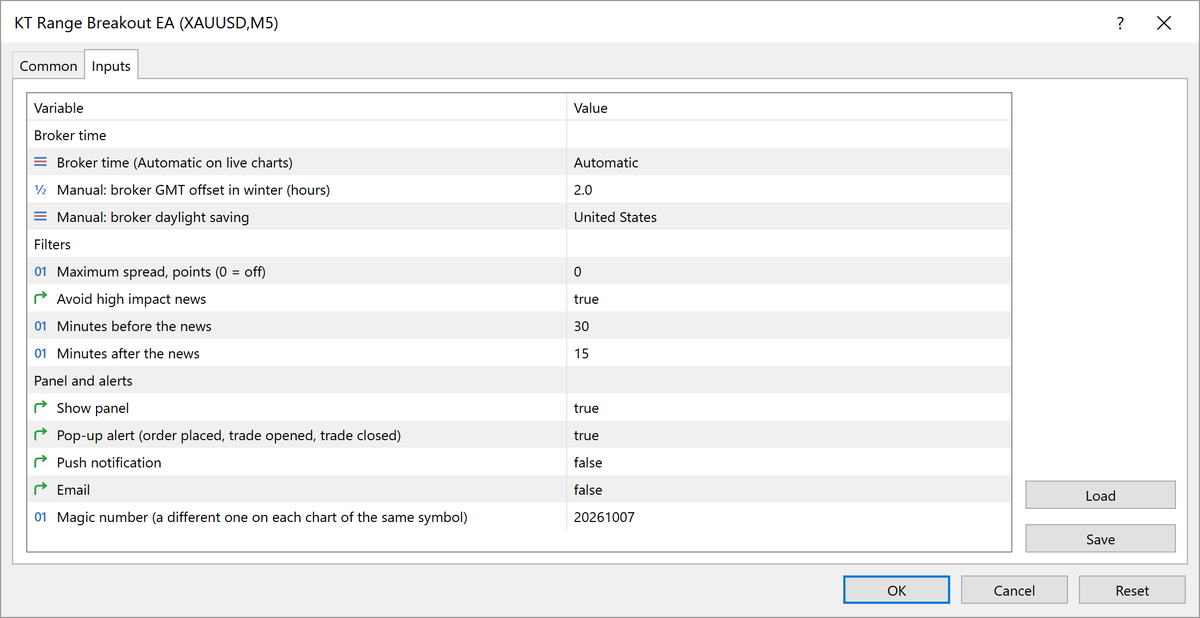Screen dimensions: 1200x618
Task: Edit the Minutes before the news value 30
Action: 789,326
